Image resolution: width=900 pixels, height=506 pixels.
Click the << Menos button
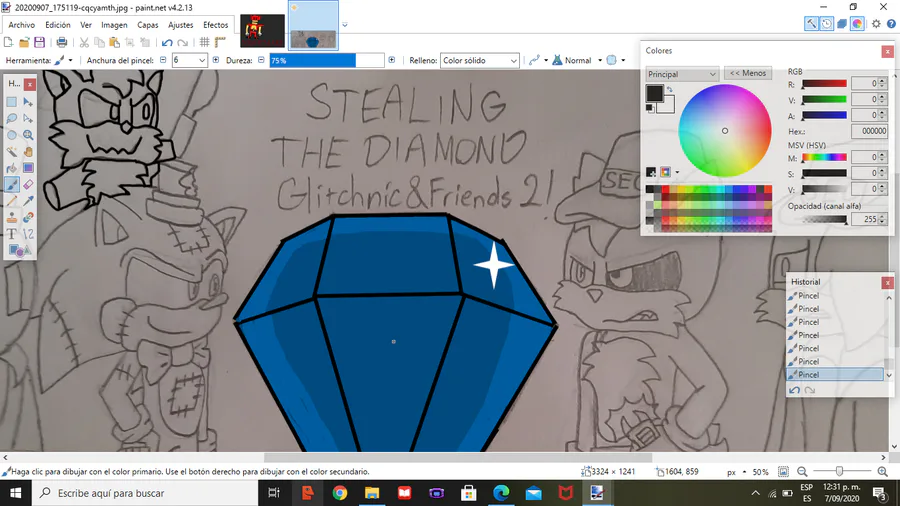click(x=748, y=73)
